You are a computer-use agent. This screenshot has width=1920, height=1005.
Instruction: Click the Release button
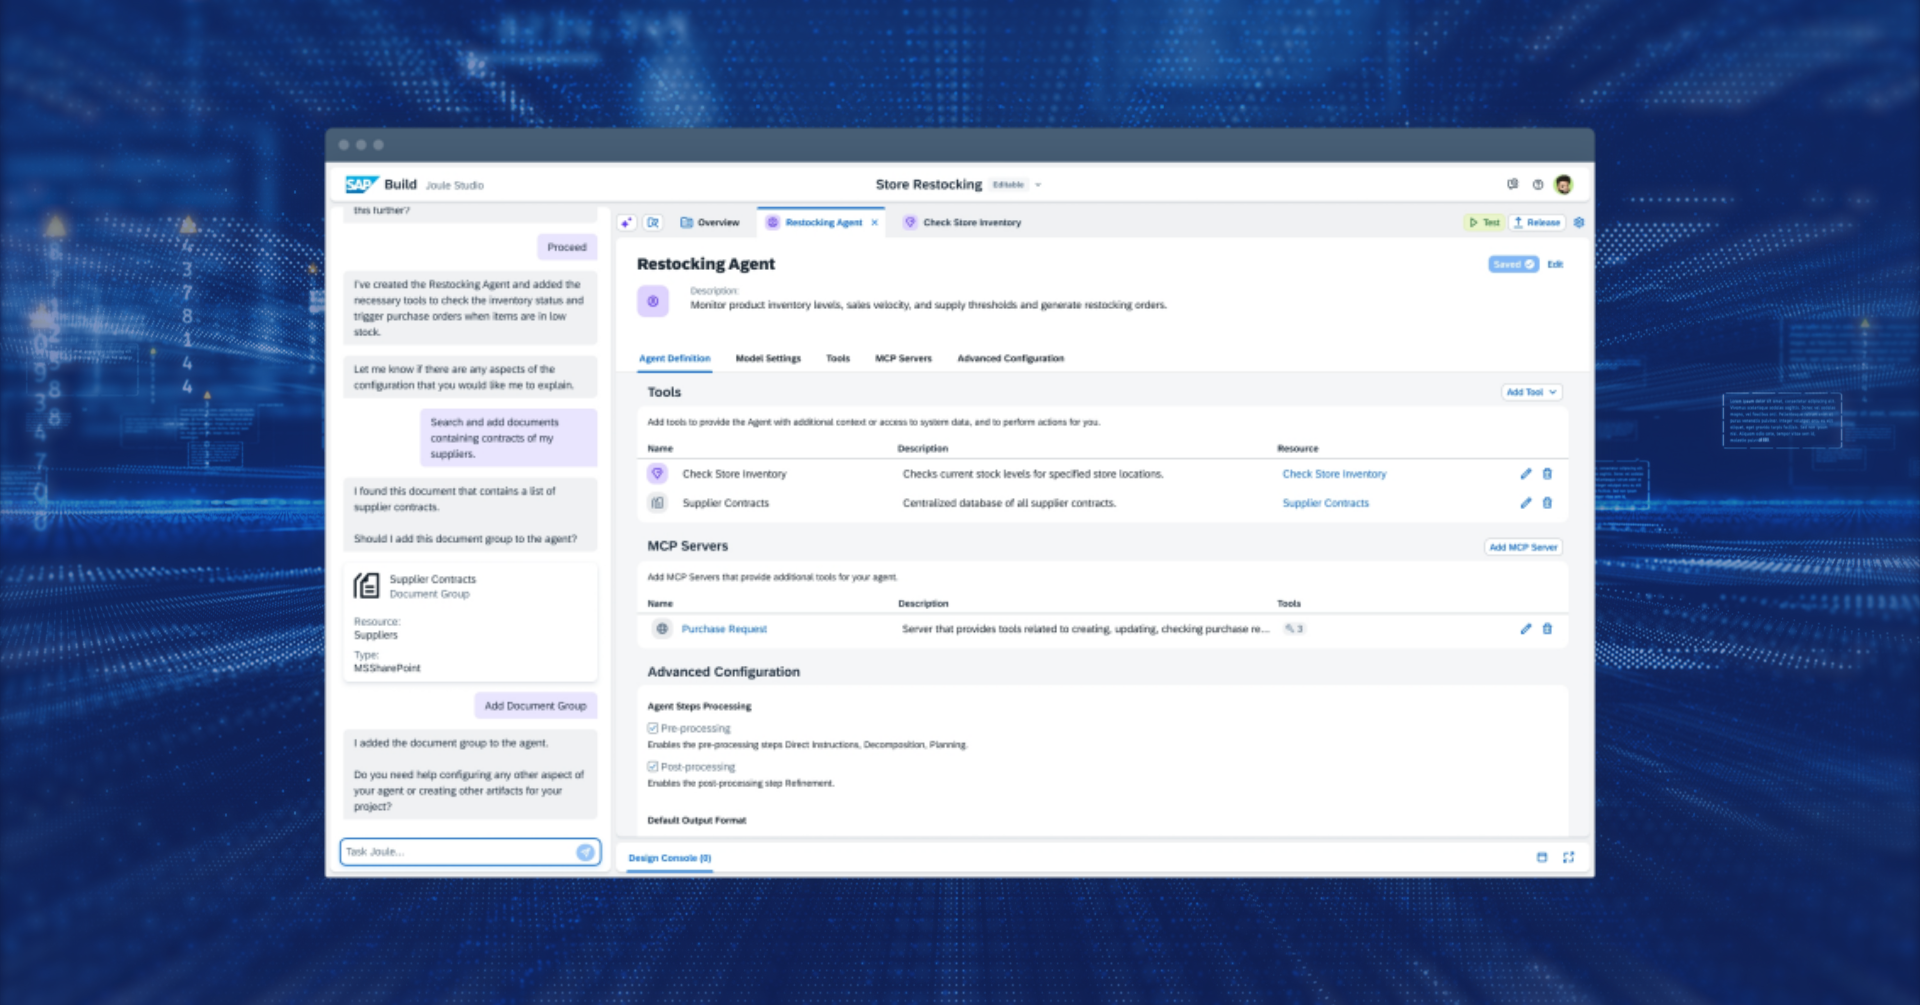click(x=1537, y=222)
